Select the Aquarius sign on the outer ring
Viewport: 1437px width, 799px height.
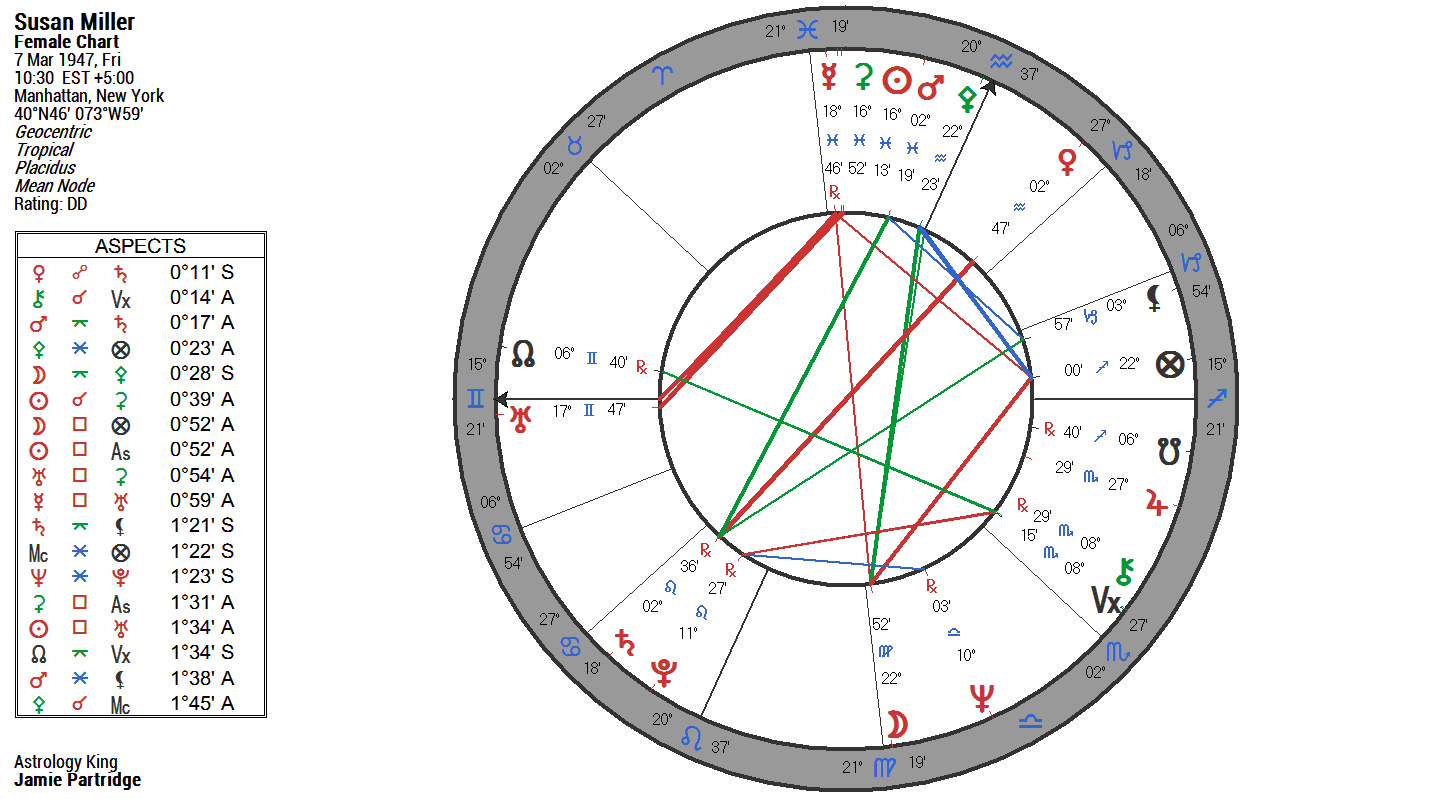(1001, 61)
